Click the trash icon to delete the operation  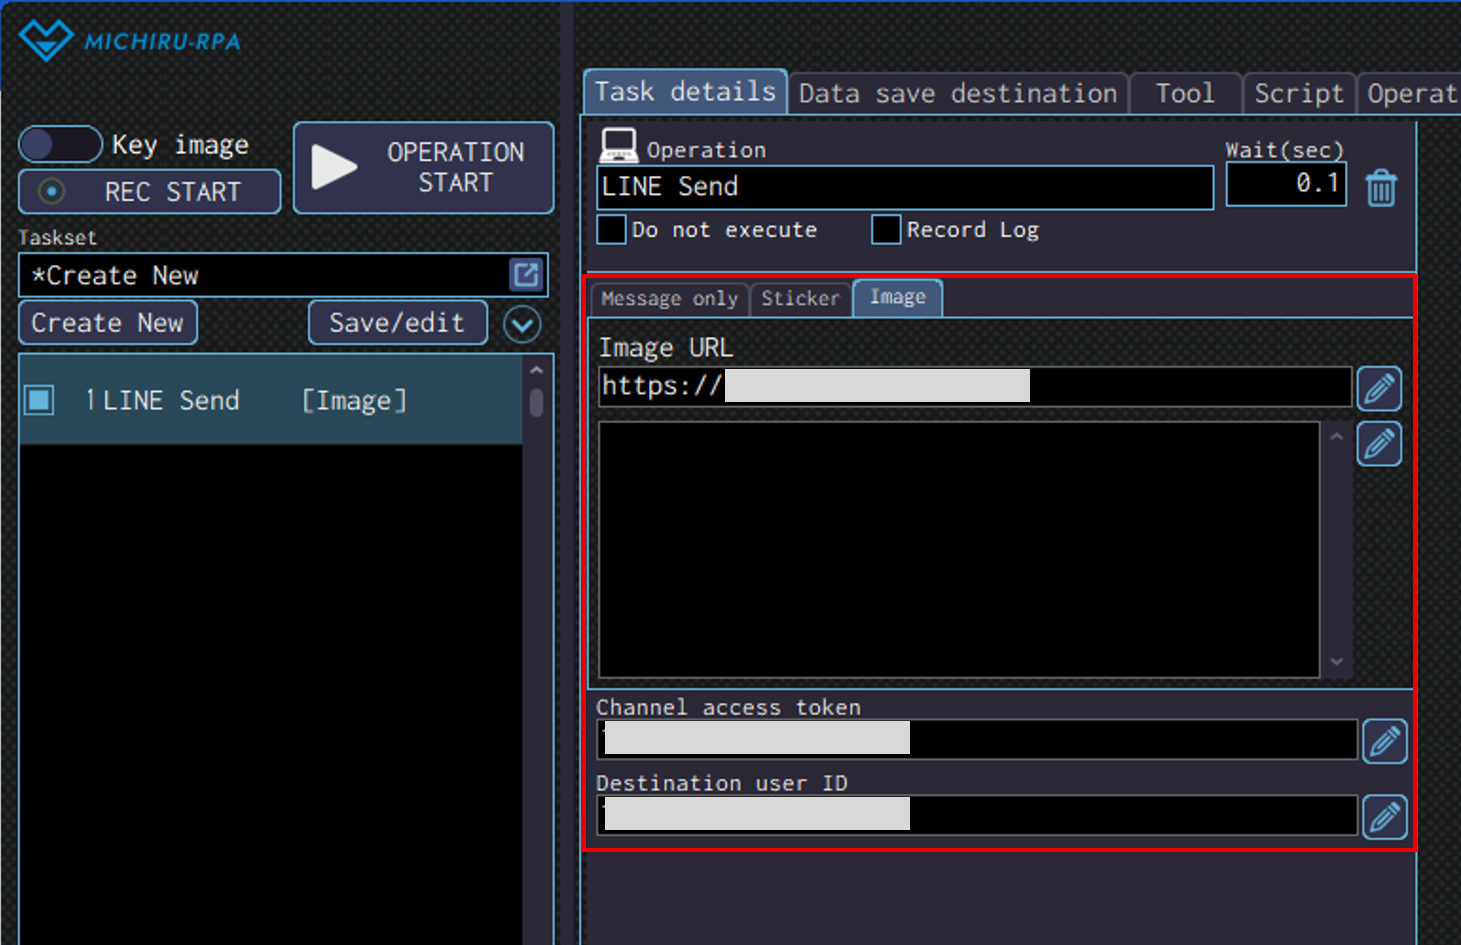coord(1381,187)
